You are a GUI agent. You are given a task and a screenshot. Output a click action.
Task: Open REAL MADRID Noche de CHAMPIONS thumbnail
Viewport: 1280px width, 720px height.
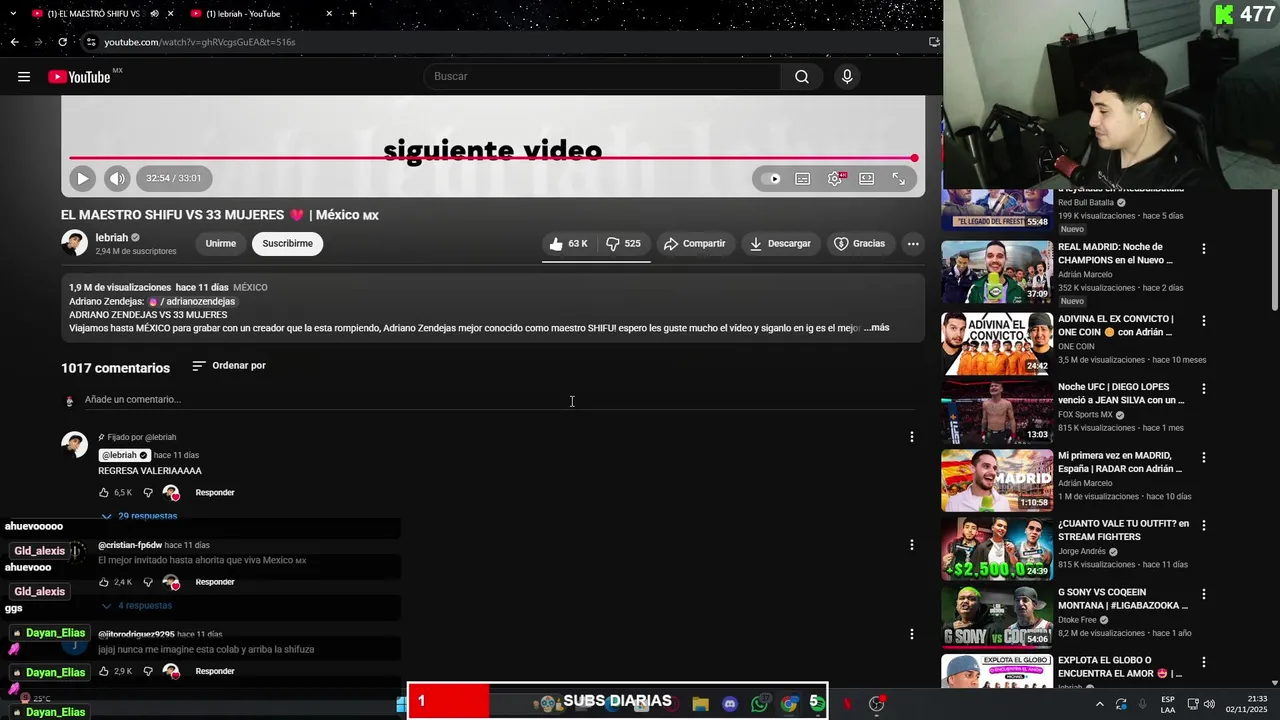coord(996,272)
